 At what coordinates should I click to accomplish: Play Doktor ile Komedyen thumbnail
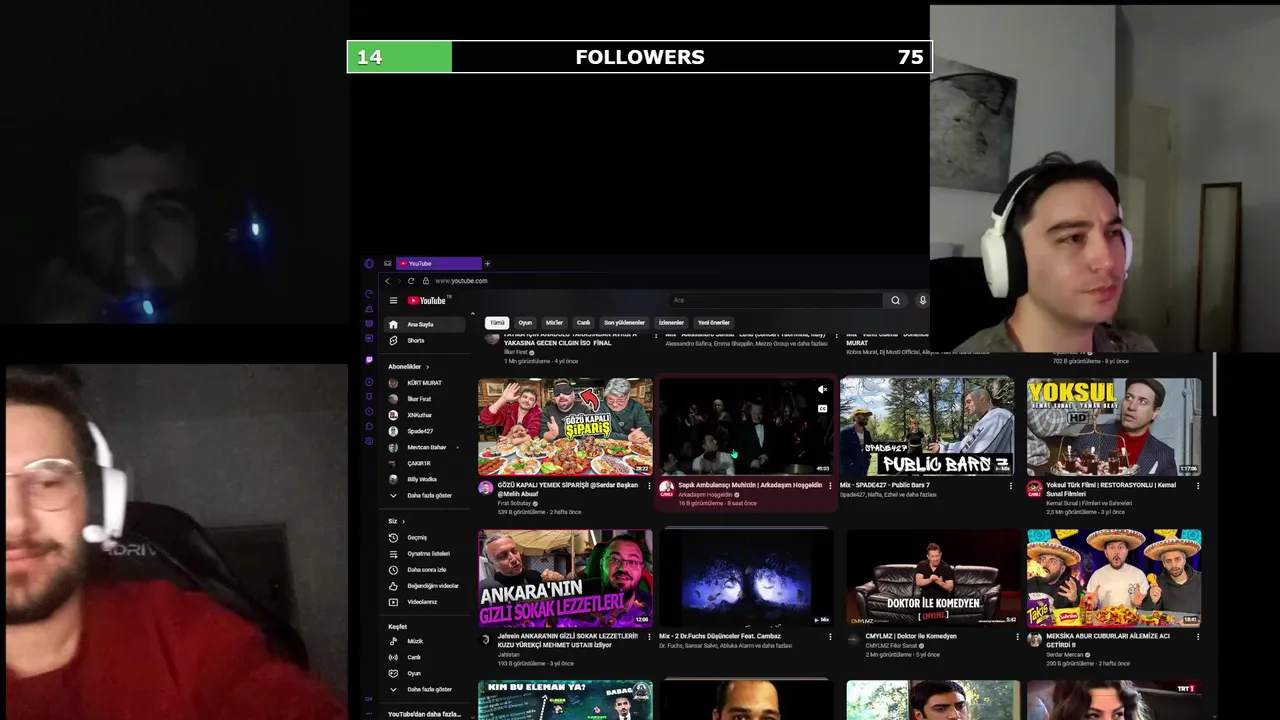point(933,577)
